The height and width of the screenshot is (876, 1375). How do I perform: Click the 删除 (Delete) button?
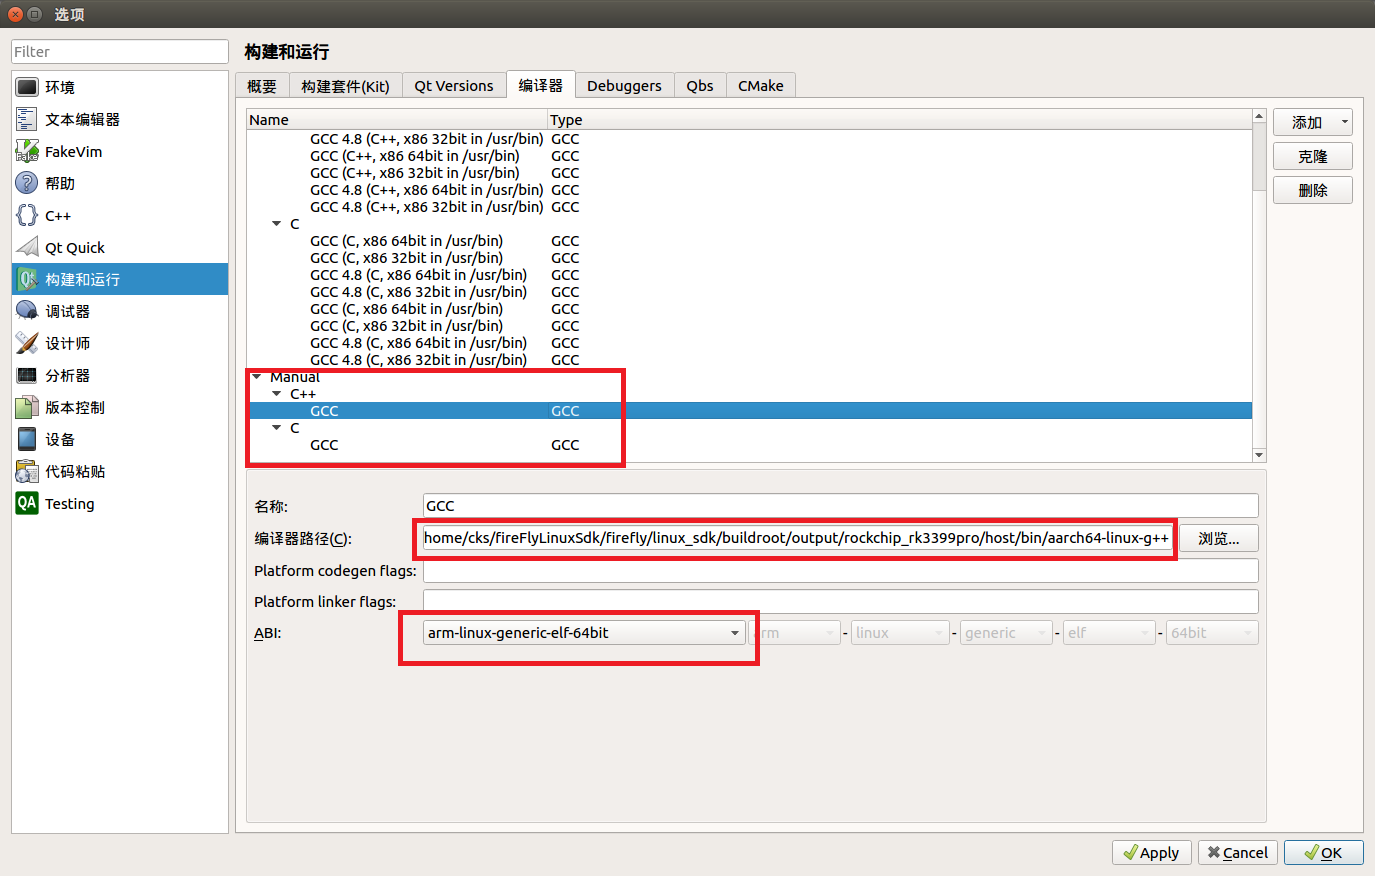[x=1312, y=190]
